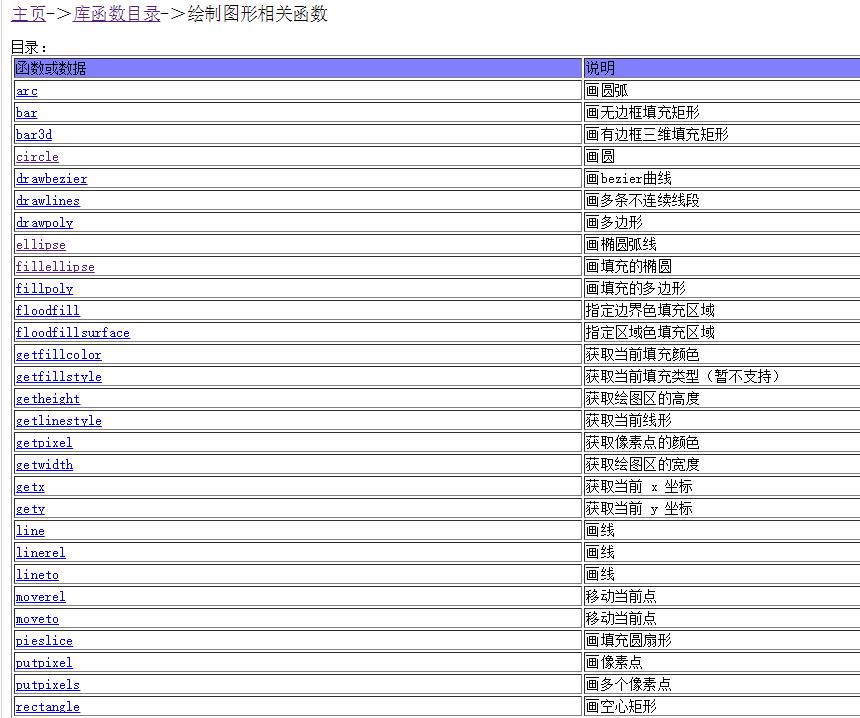Open the getheight function link
The width and height of the screenshot is (860, 718).
[x=48, y=399]
